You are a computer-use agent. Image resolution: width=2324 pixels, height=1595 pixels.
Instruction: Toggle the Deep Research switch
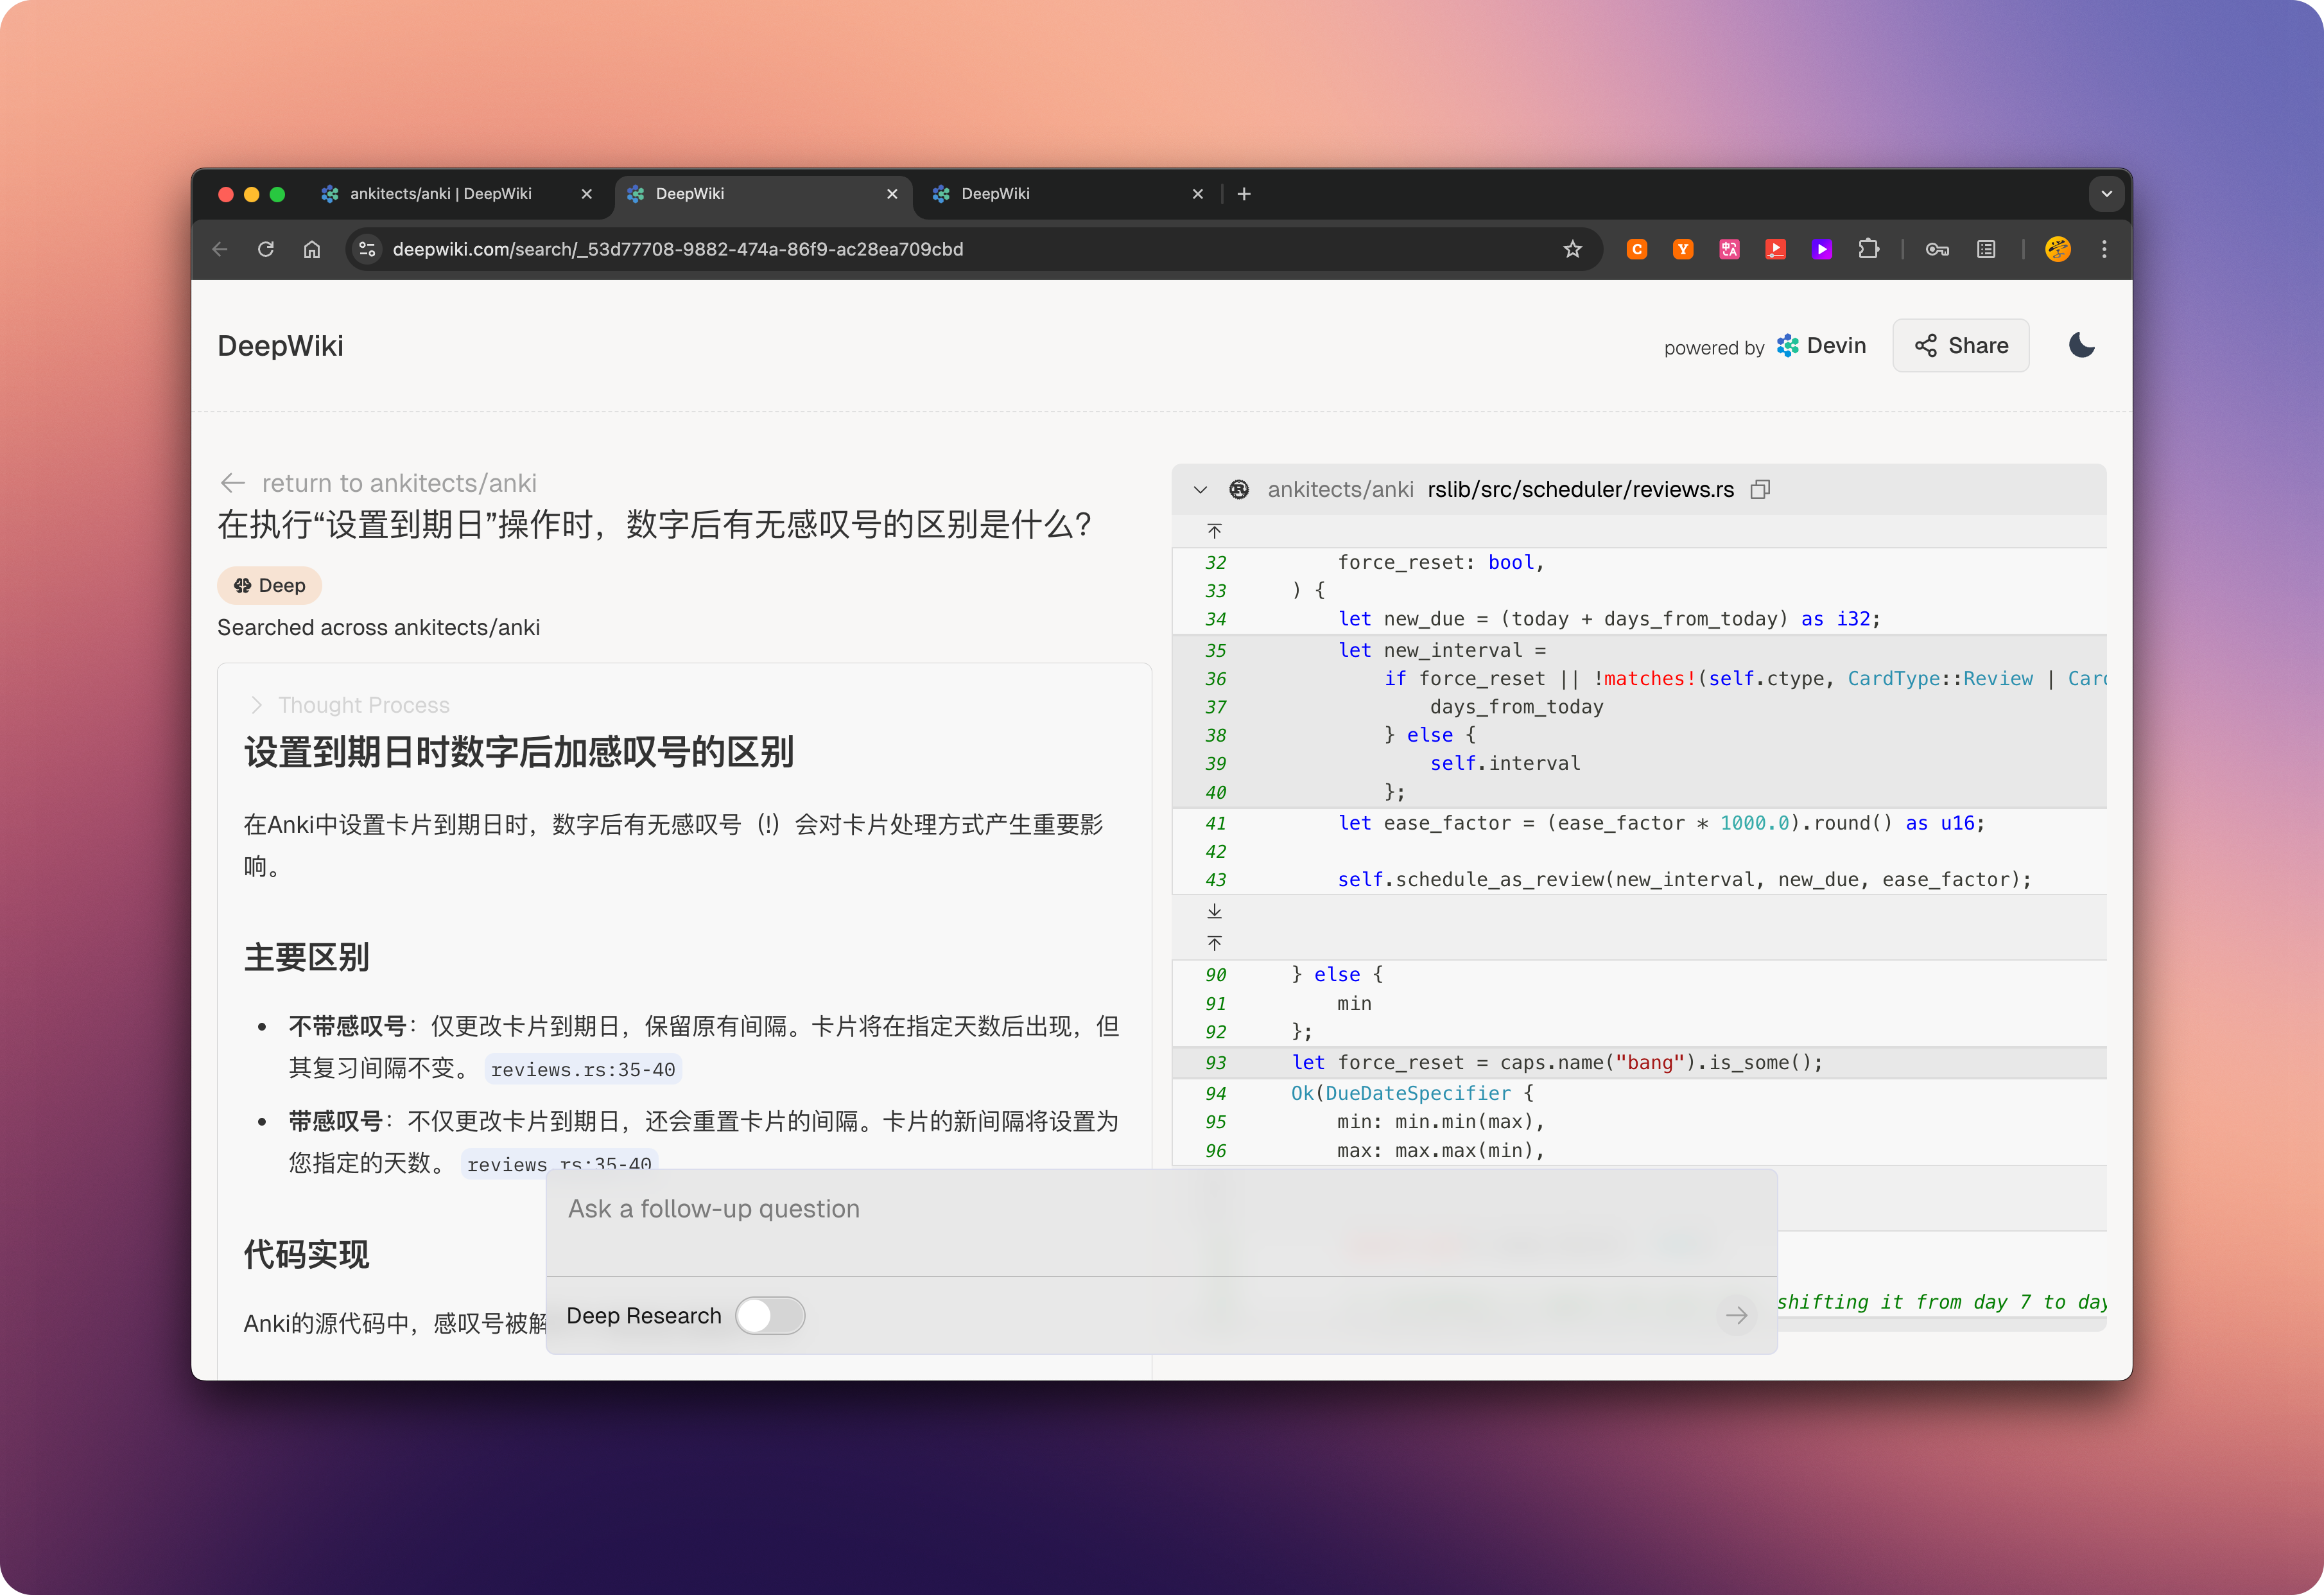pos(770,1316)
